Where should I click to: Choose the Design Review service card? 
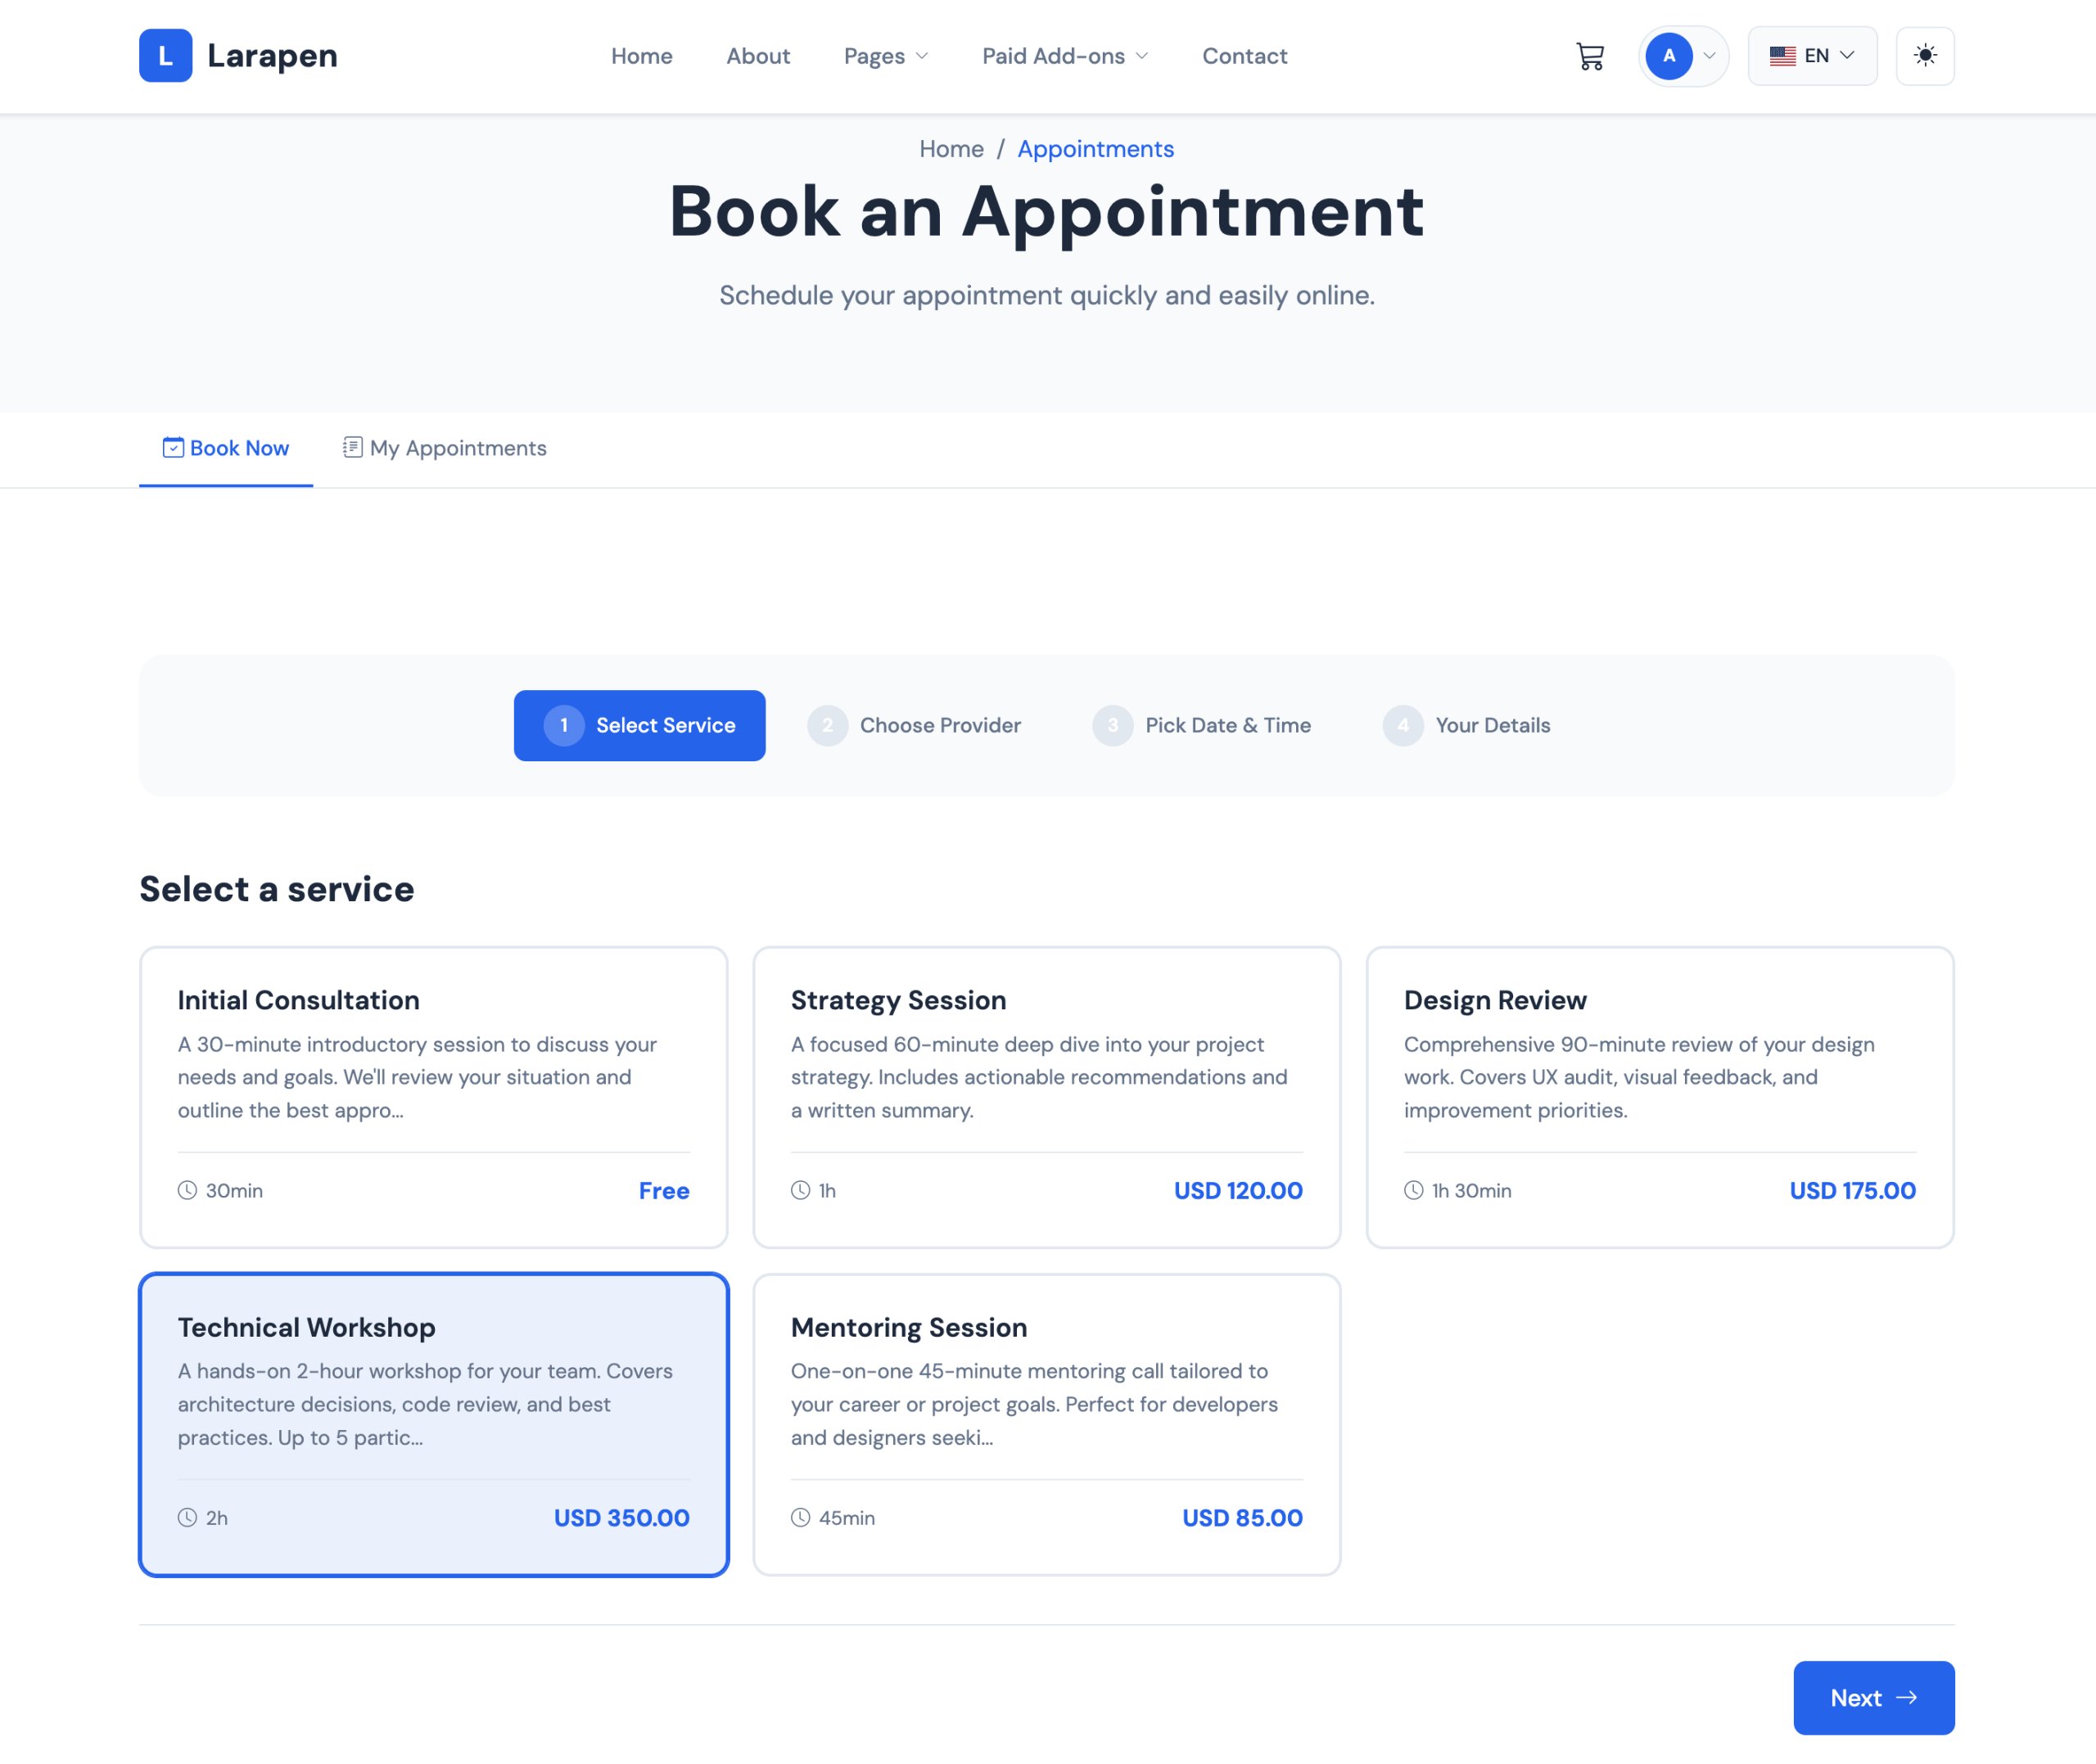click(x=1659, y=1096)
